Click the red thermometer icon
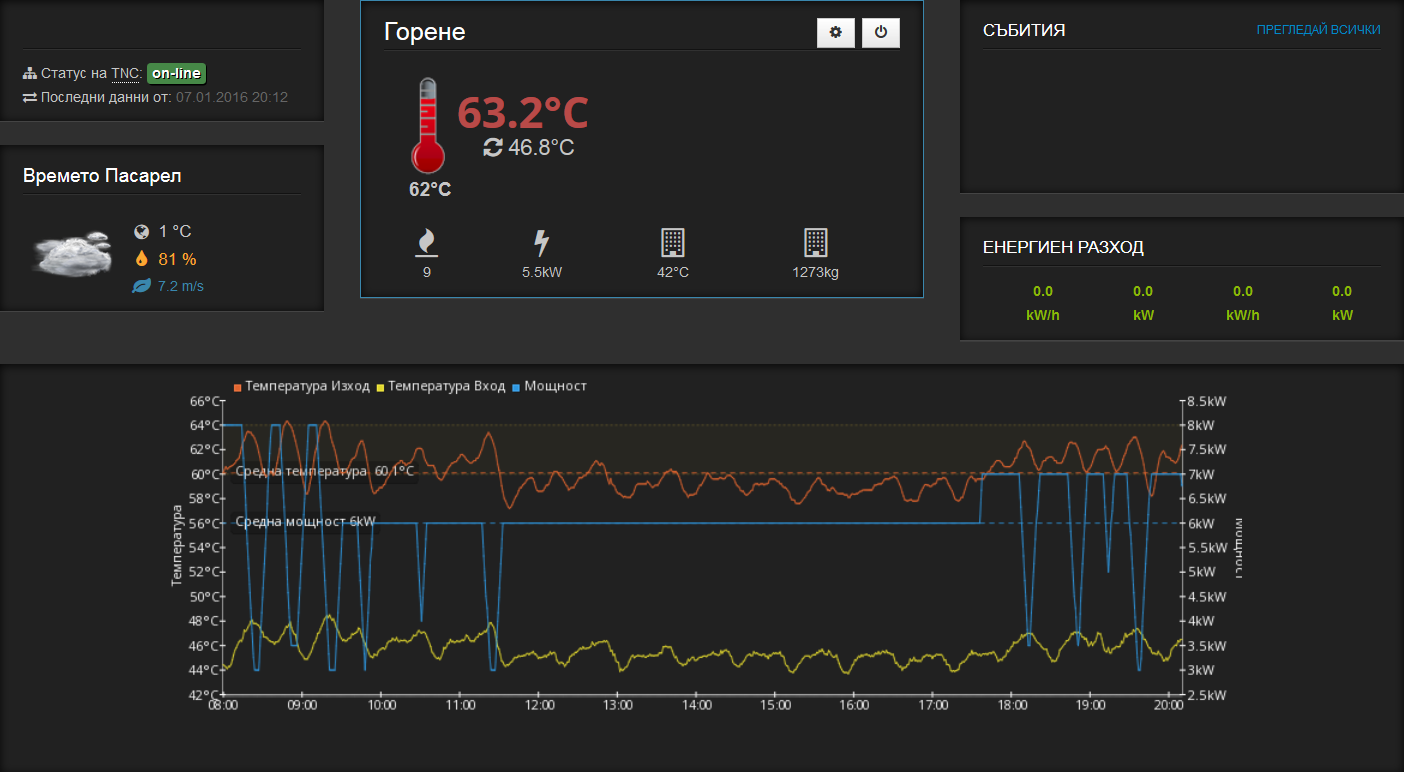Screen dimensions: 1404x772 (x=427, y=126)
